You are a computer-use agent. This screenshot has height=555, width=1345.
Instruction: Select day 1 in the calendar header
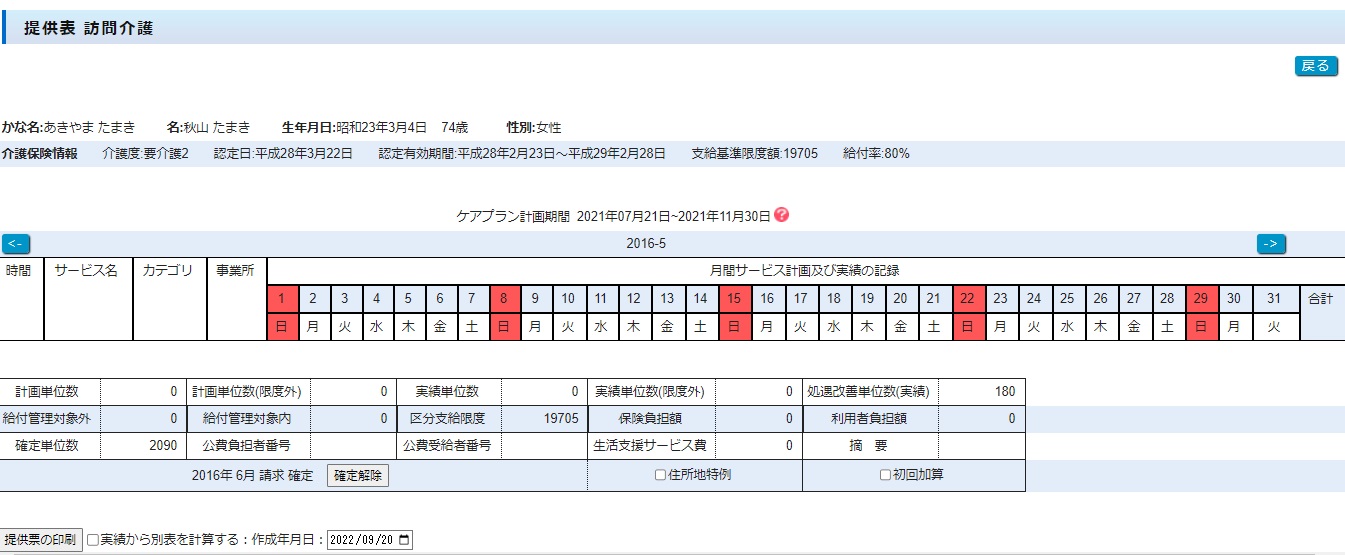(282, 298)
